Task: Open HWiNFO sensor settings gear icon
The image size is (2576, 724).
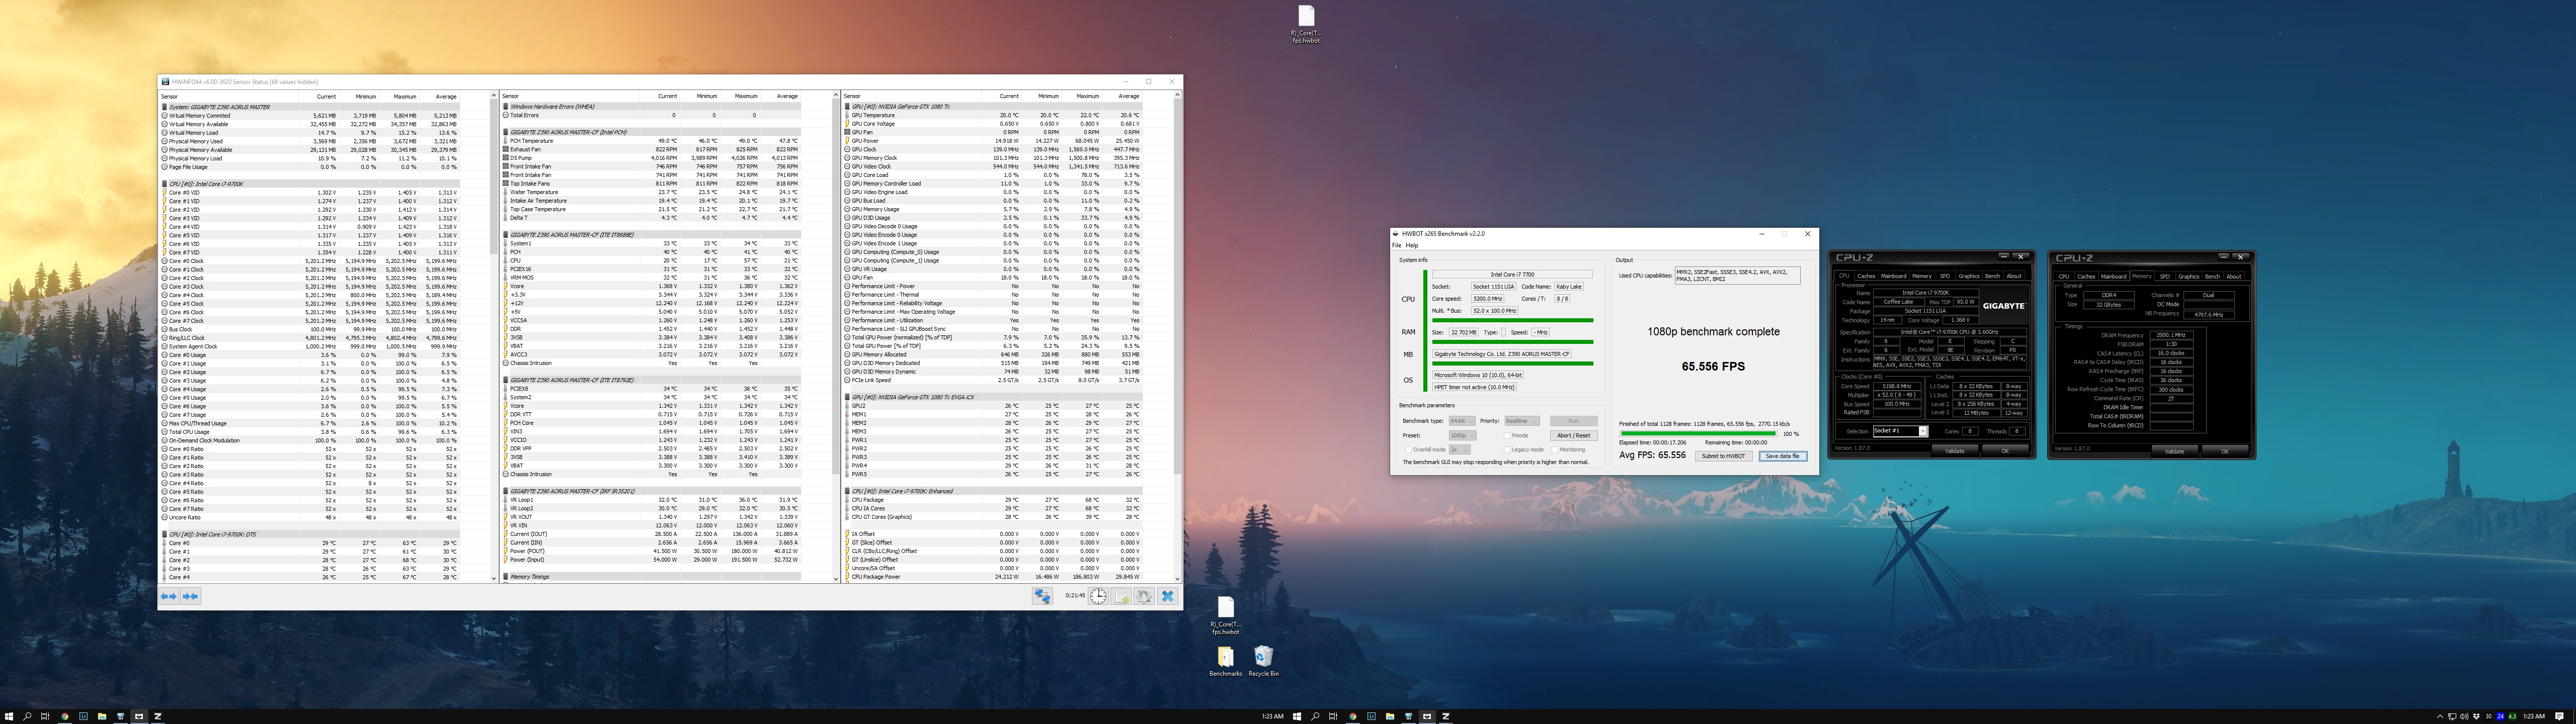Action: 1144,596
